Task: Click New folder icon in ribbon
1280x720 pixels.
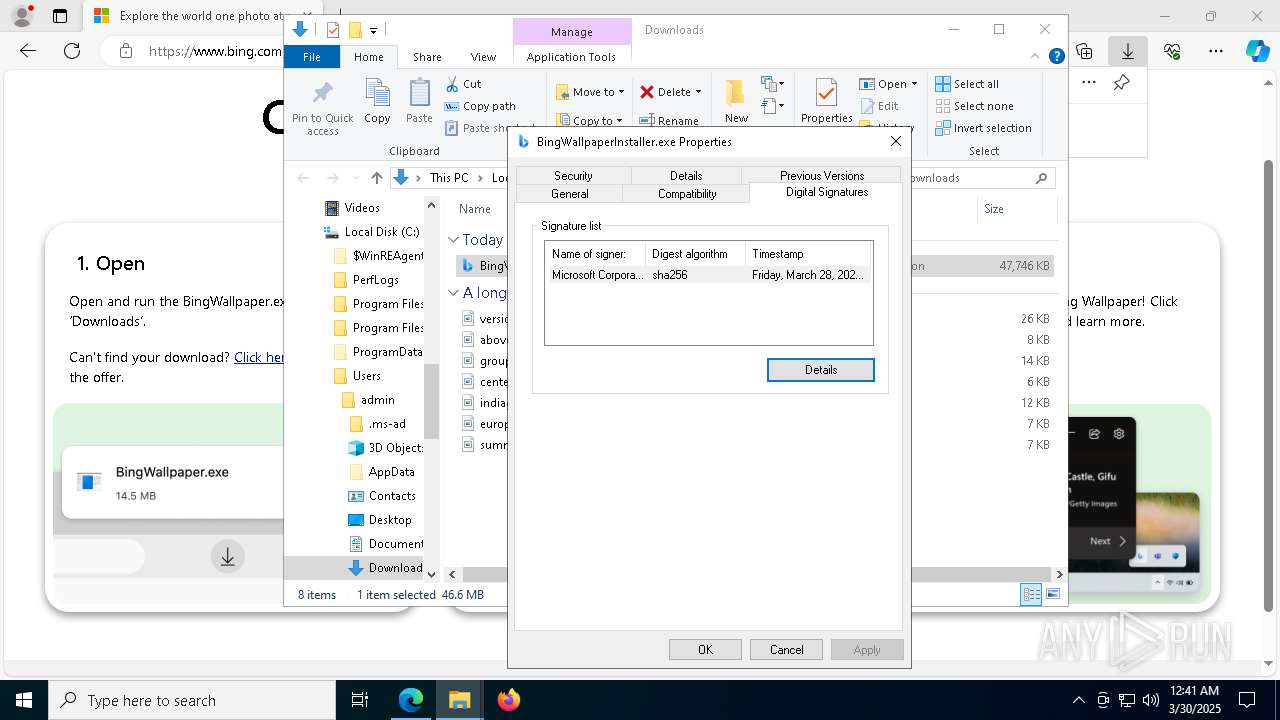Action: pos(736,93)
